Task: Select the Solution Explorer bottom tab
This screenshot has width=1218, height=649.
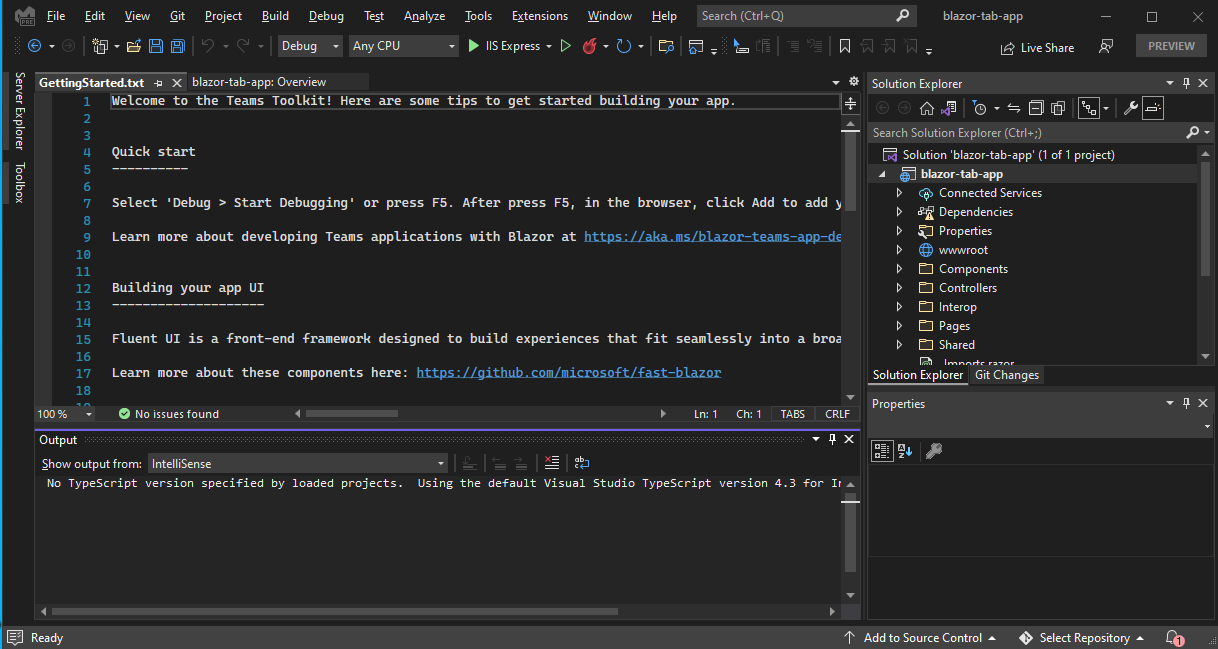Action: (918, 375)
